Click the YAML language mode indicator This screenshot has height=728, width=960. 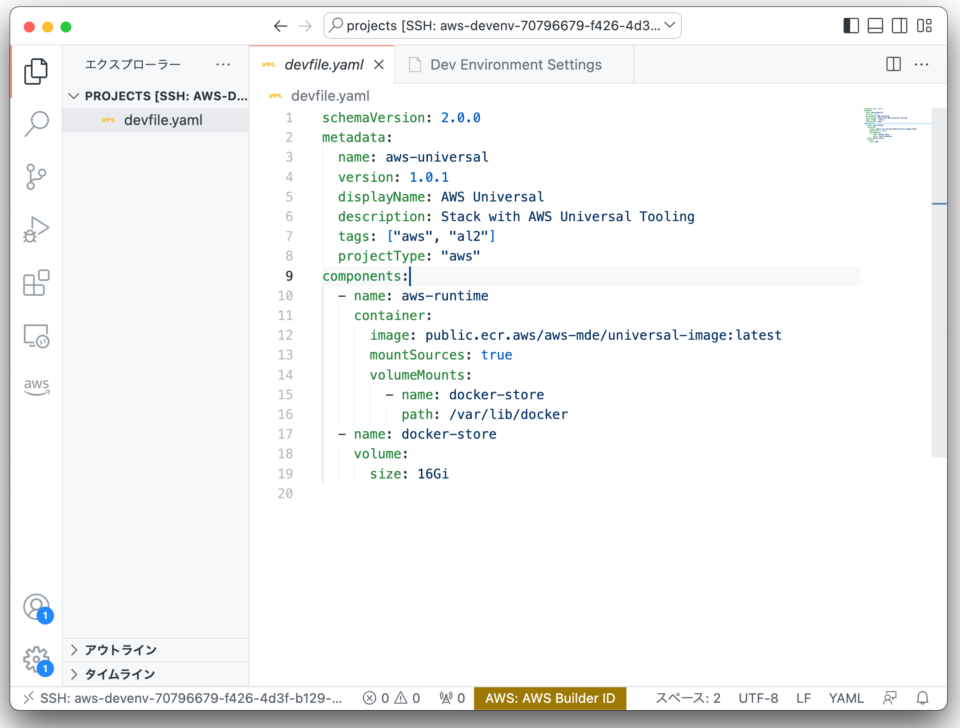point(846,698)
